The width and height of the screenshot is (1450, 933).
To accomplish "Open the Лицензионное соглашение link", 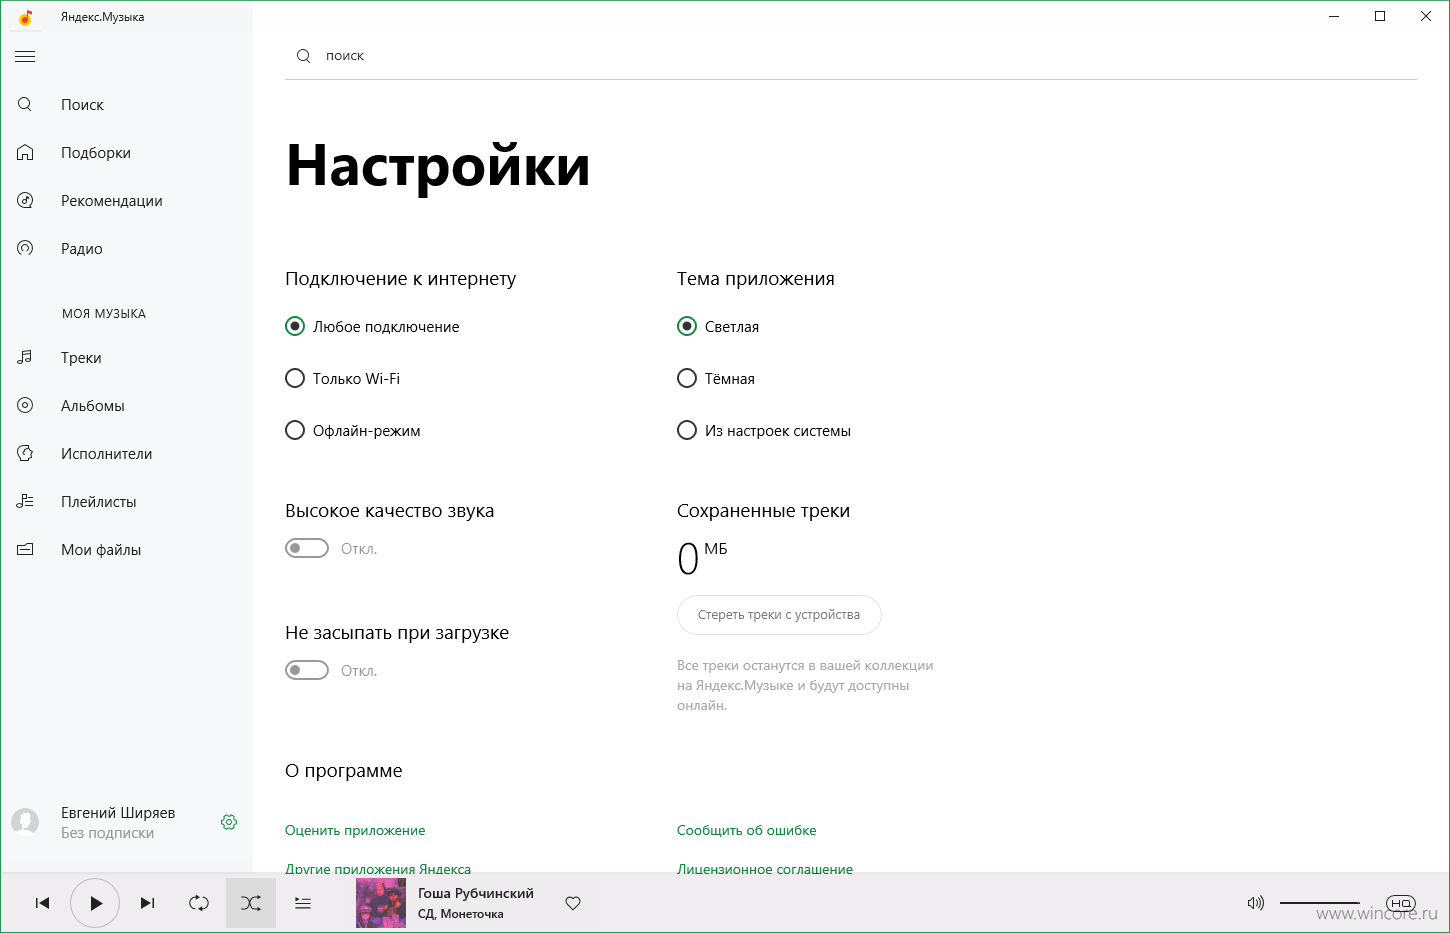I will coord(765,868).
